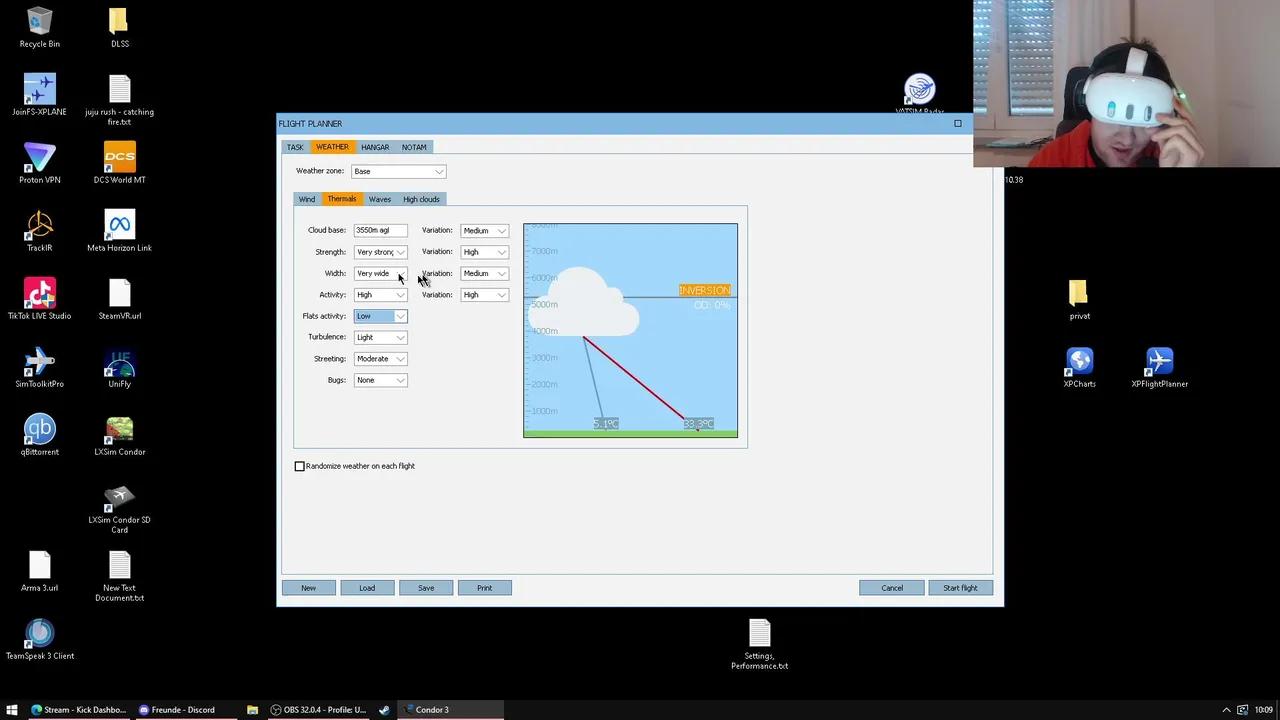Screen dimensions: 1280x720
Task: Open the Meta Horizon Link shortcut
Action: (x=119, y=226)
